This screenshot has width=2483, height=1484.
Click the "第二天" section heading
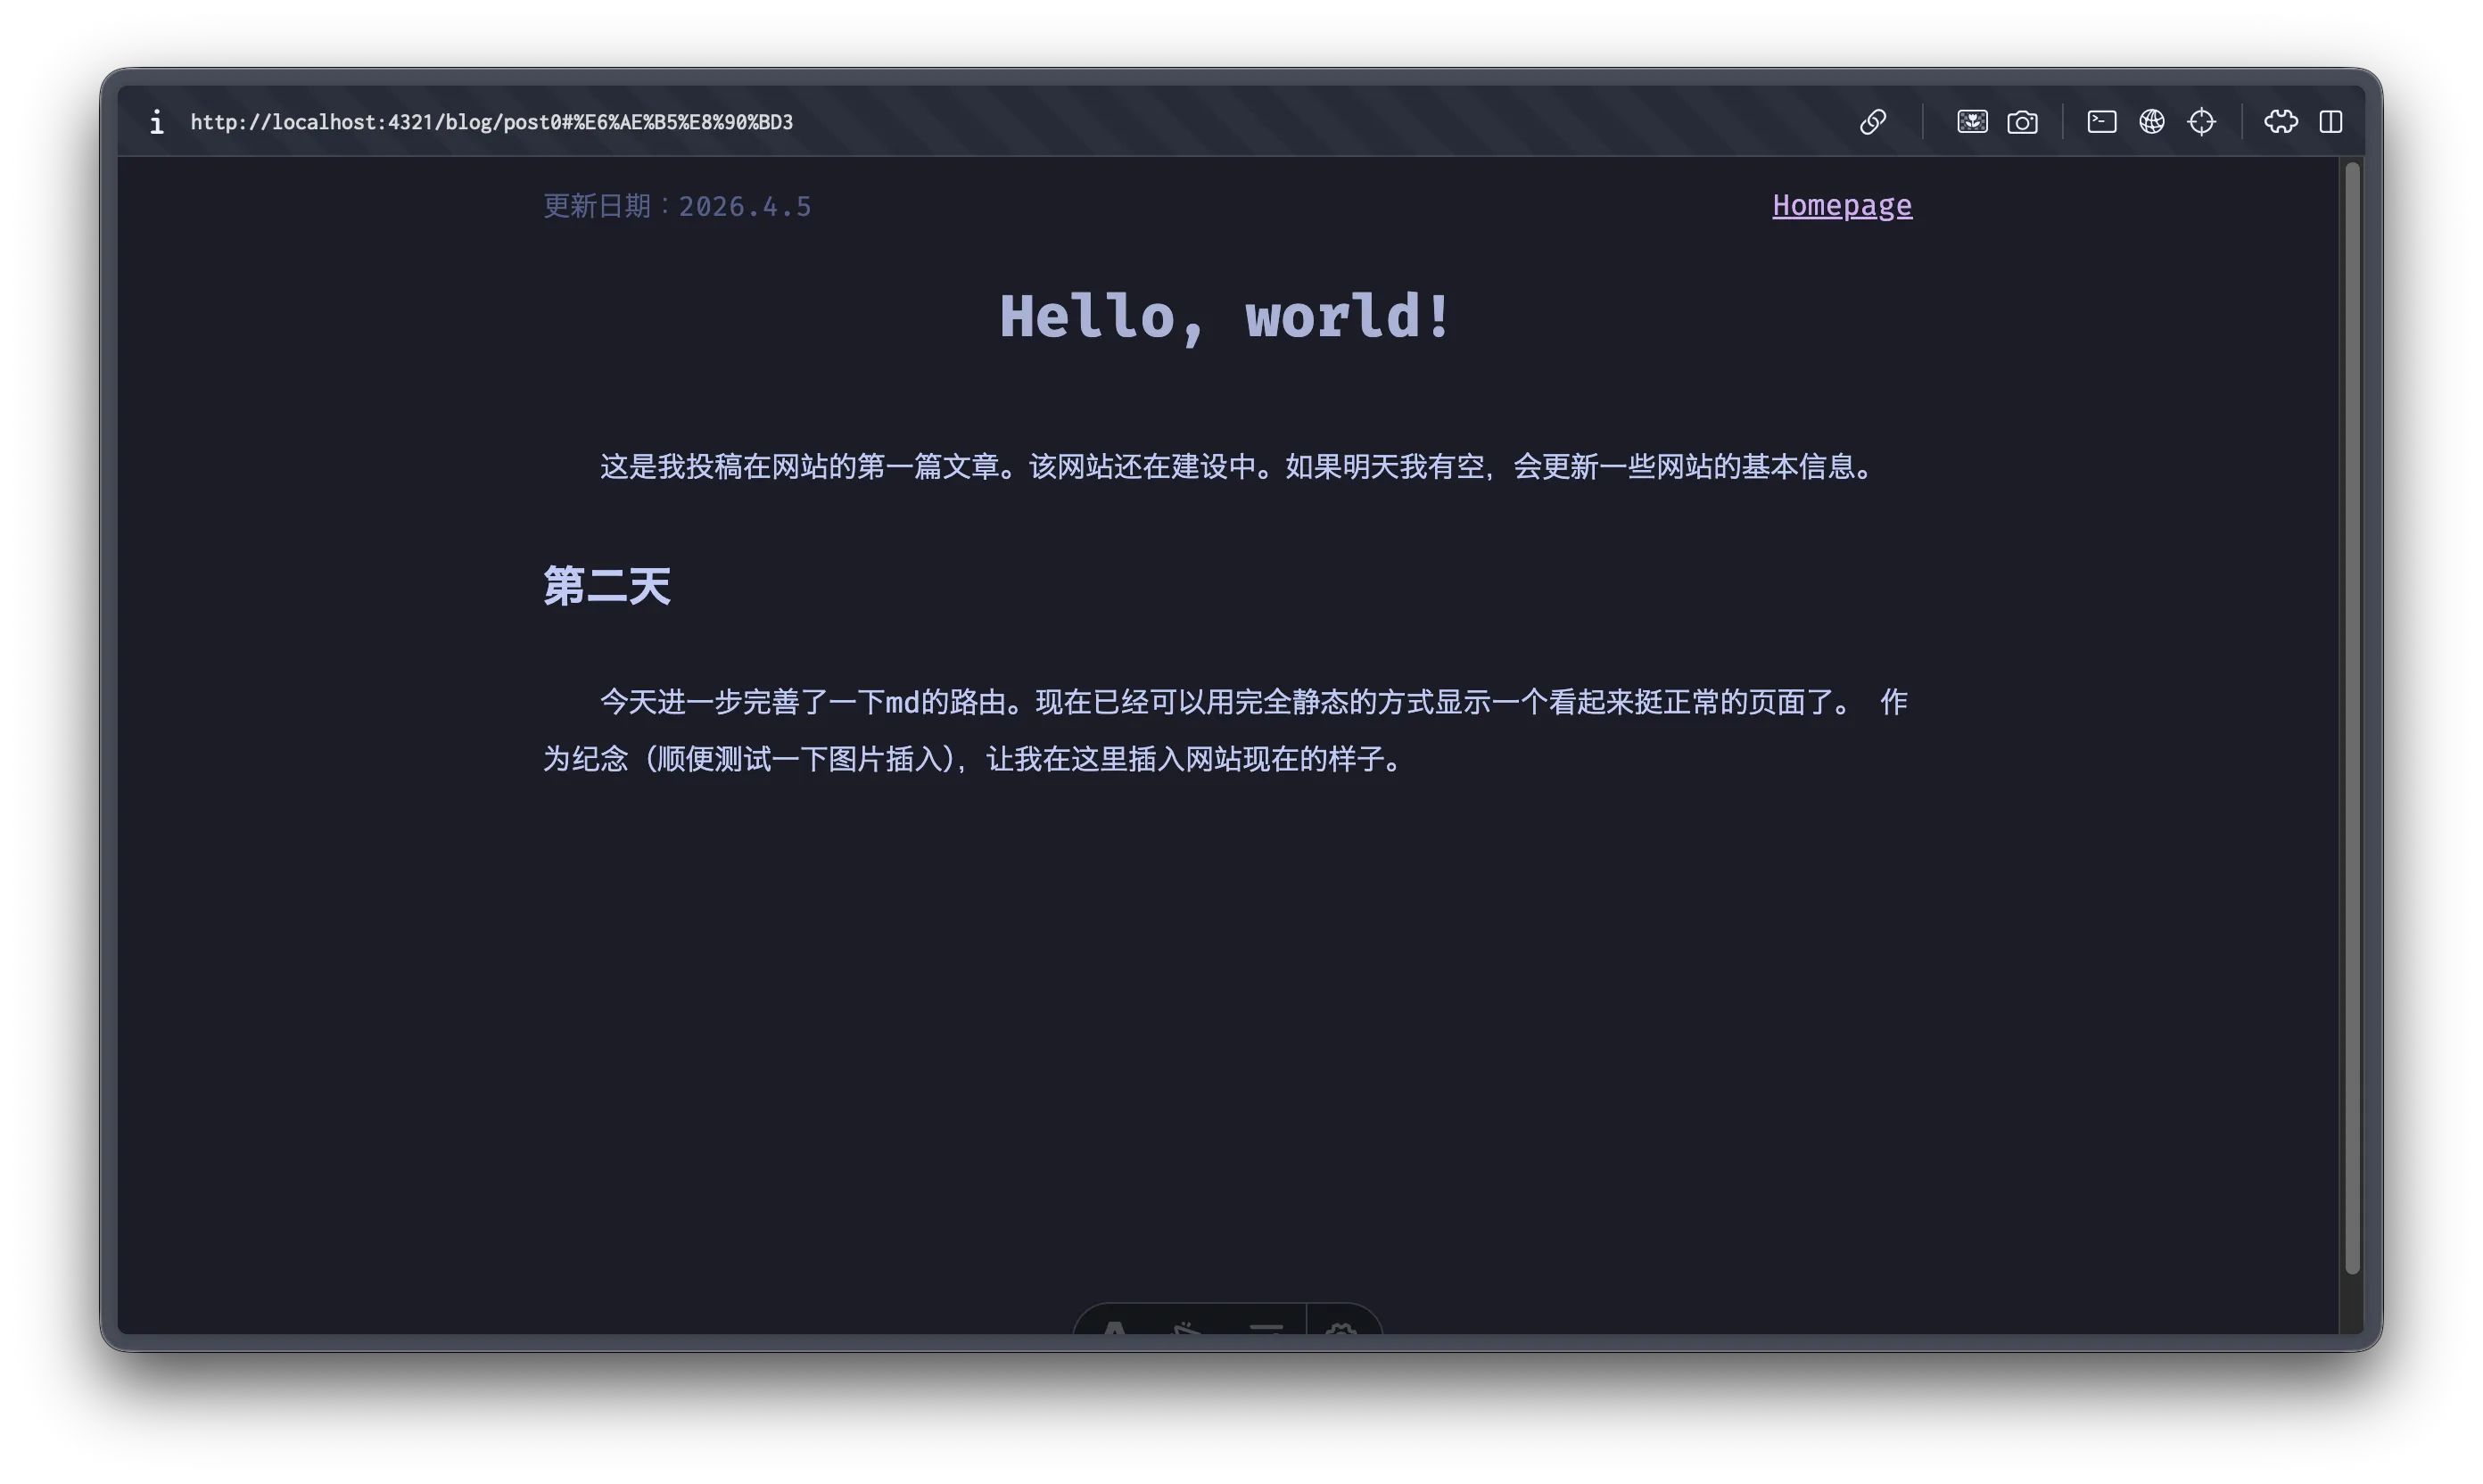coord(606,586)
